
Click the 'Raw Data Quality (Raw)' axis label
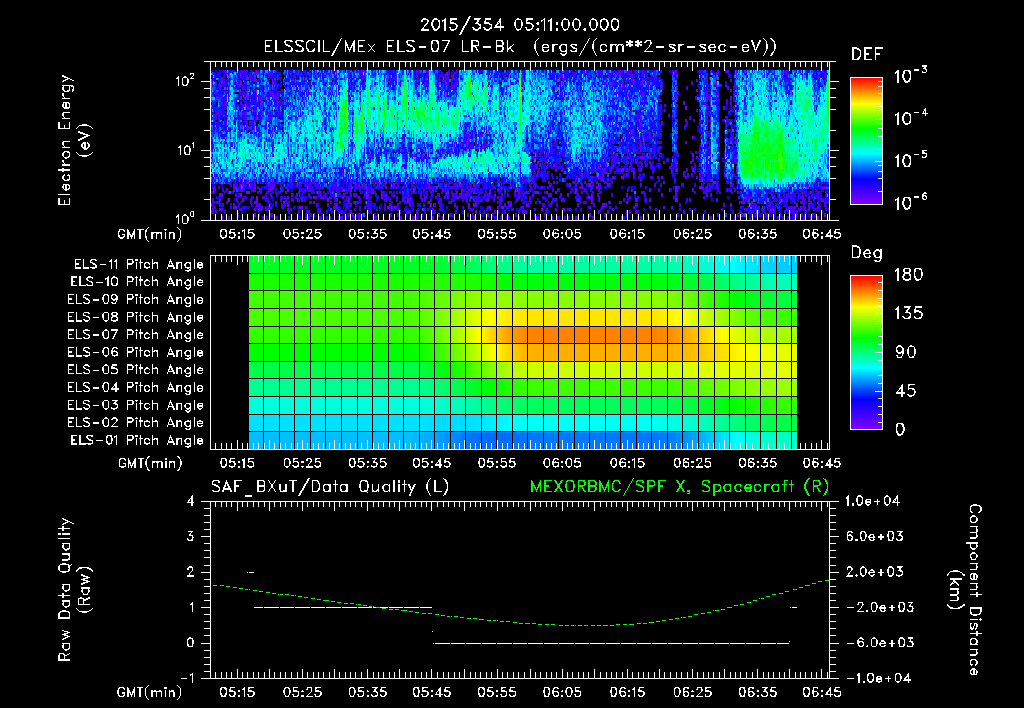point(74,590)
